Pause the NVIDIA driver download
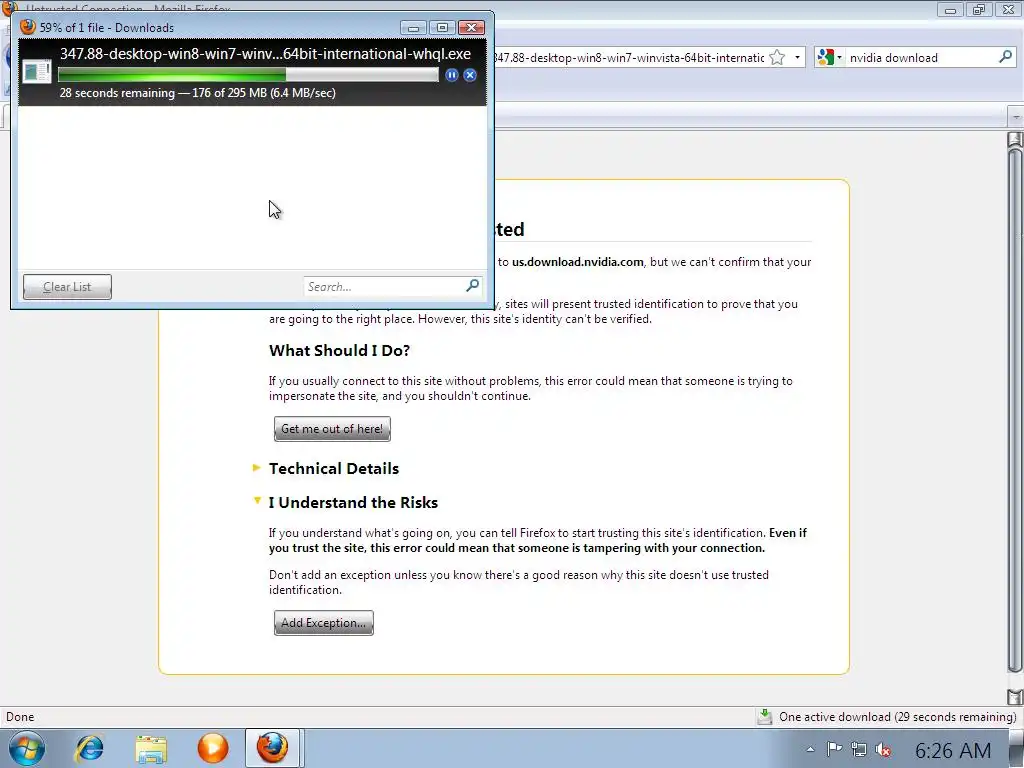The width and height of the screenshot is (1024, 768). point(451,75)
